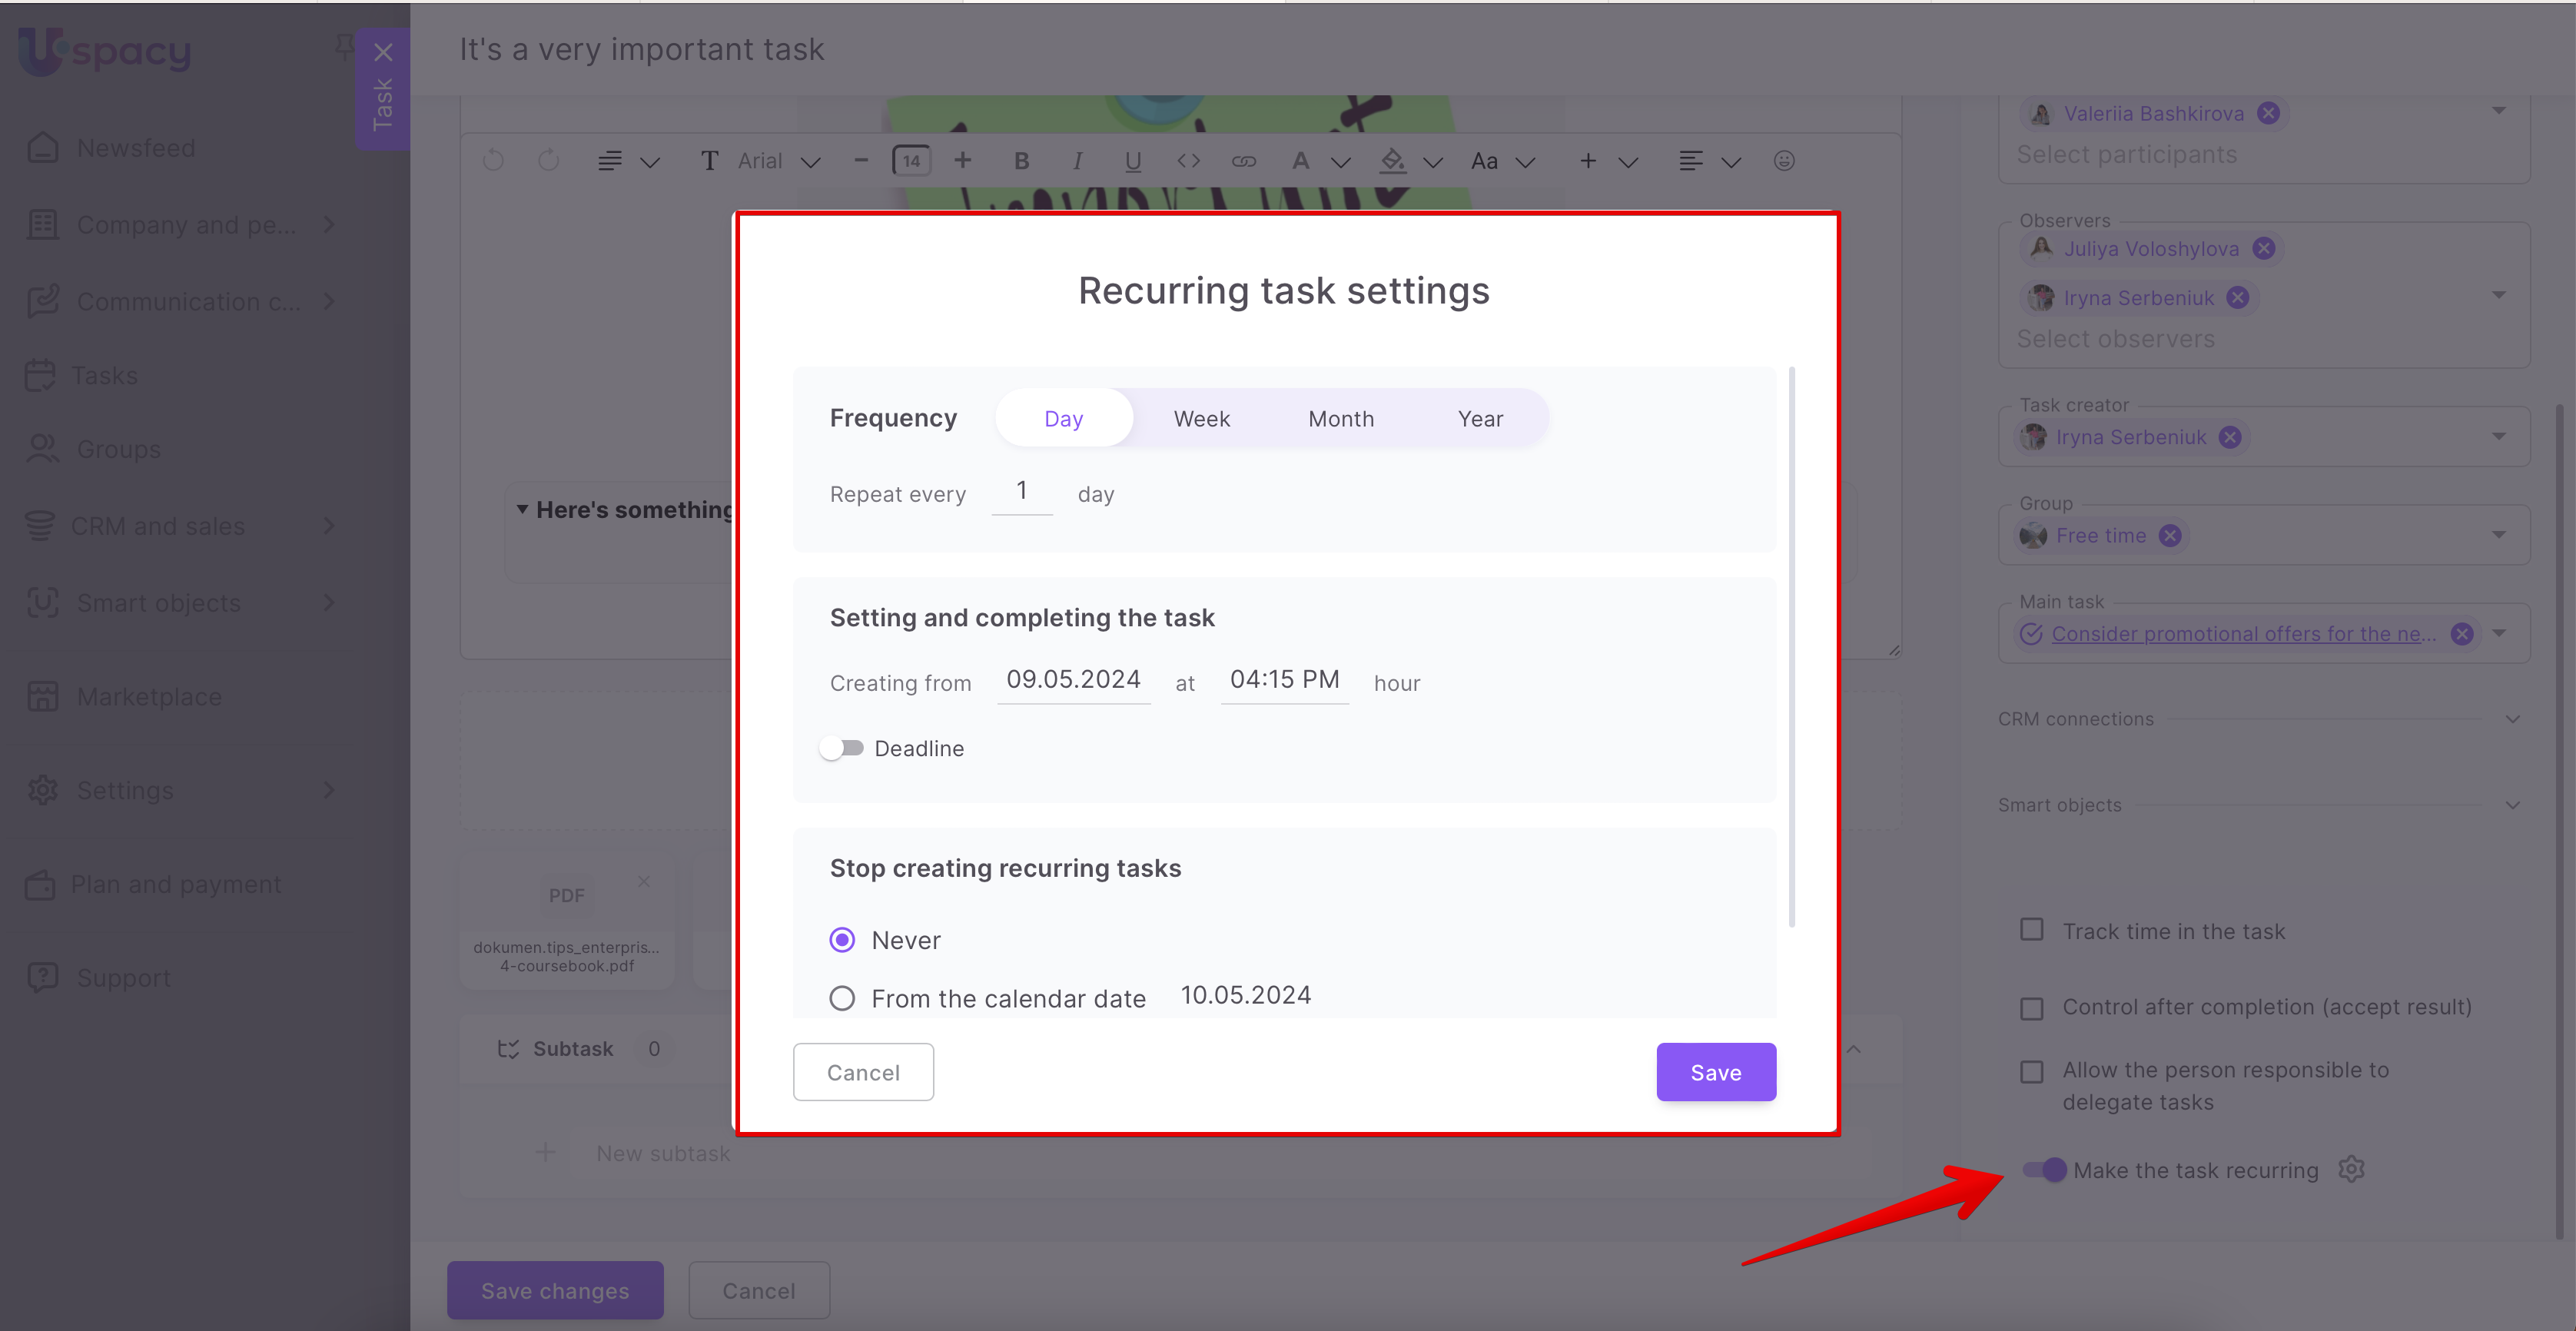The width and height of the screenshot is (2576, 1331).
Task: Click the Bold formatting icon
Action: coord(1021,161)
